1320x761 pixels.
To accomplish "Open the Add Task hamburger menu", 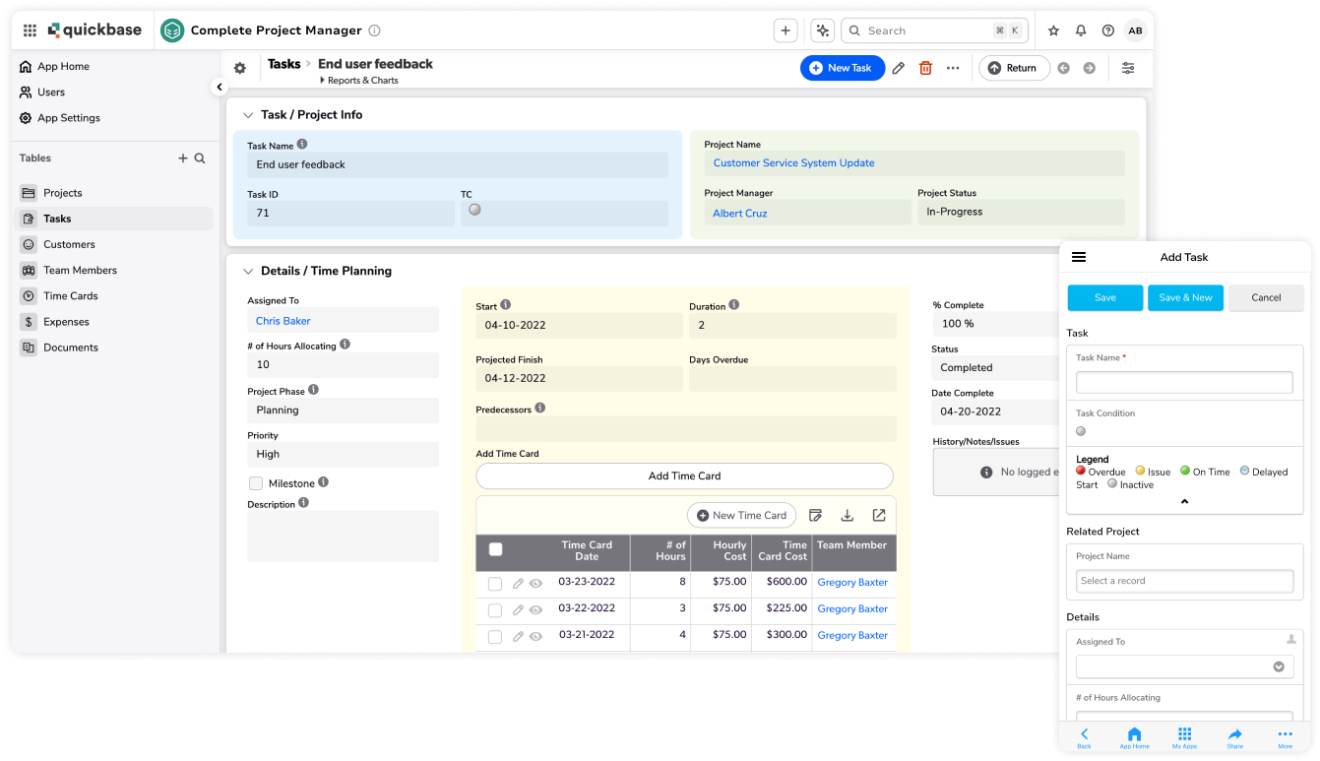I will coord(1079,257).
